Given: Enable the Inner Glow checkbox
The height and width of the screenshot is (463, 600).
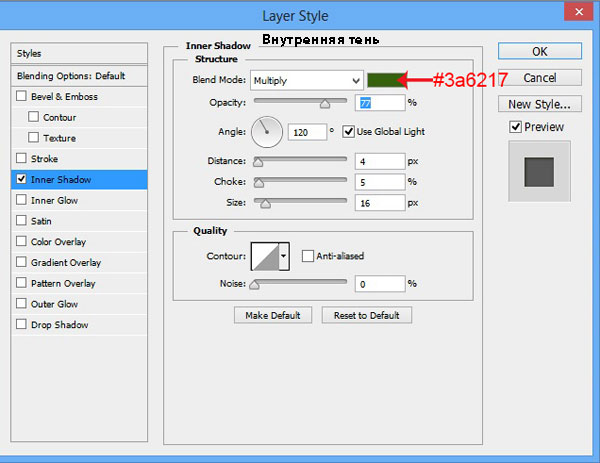Looking at the screenshot, I should click(21, 199).
